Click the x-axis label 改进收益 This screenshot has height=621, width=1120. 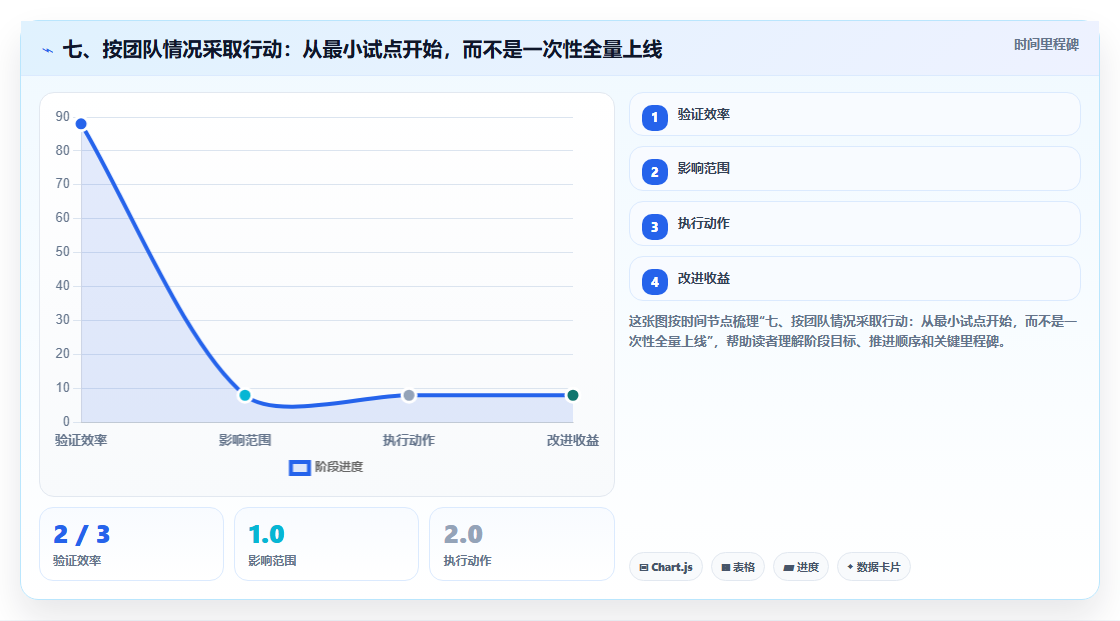[x=573, y=441]
